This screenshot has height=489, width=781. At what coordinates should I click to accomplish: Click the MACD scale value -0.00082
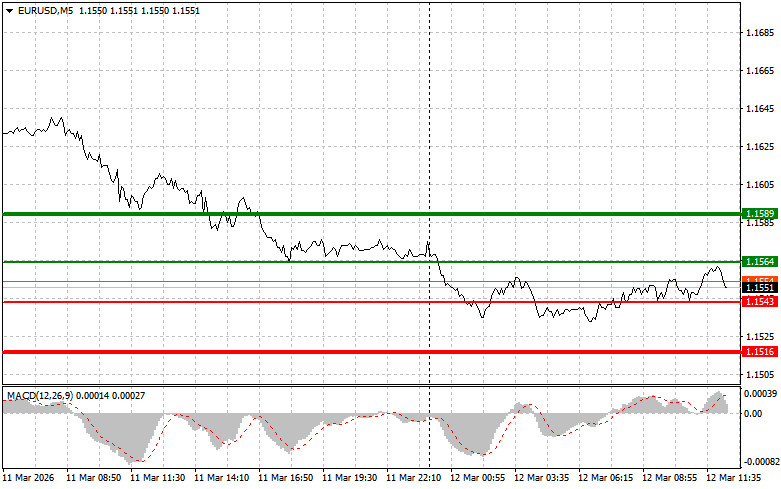(x=760, y=462)
